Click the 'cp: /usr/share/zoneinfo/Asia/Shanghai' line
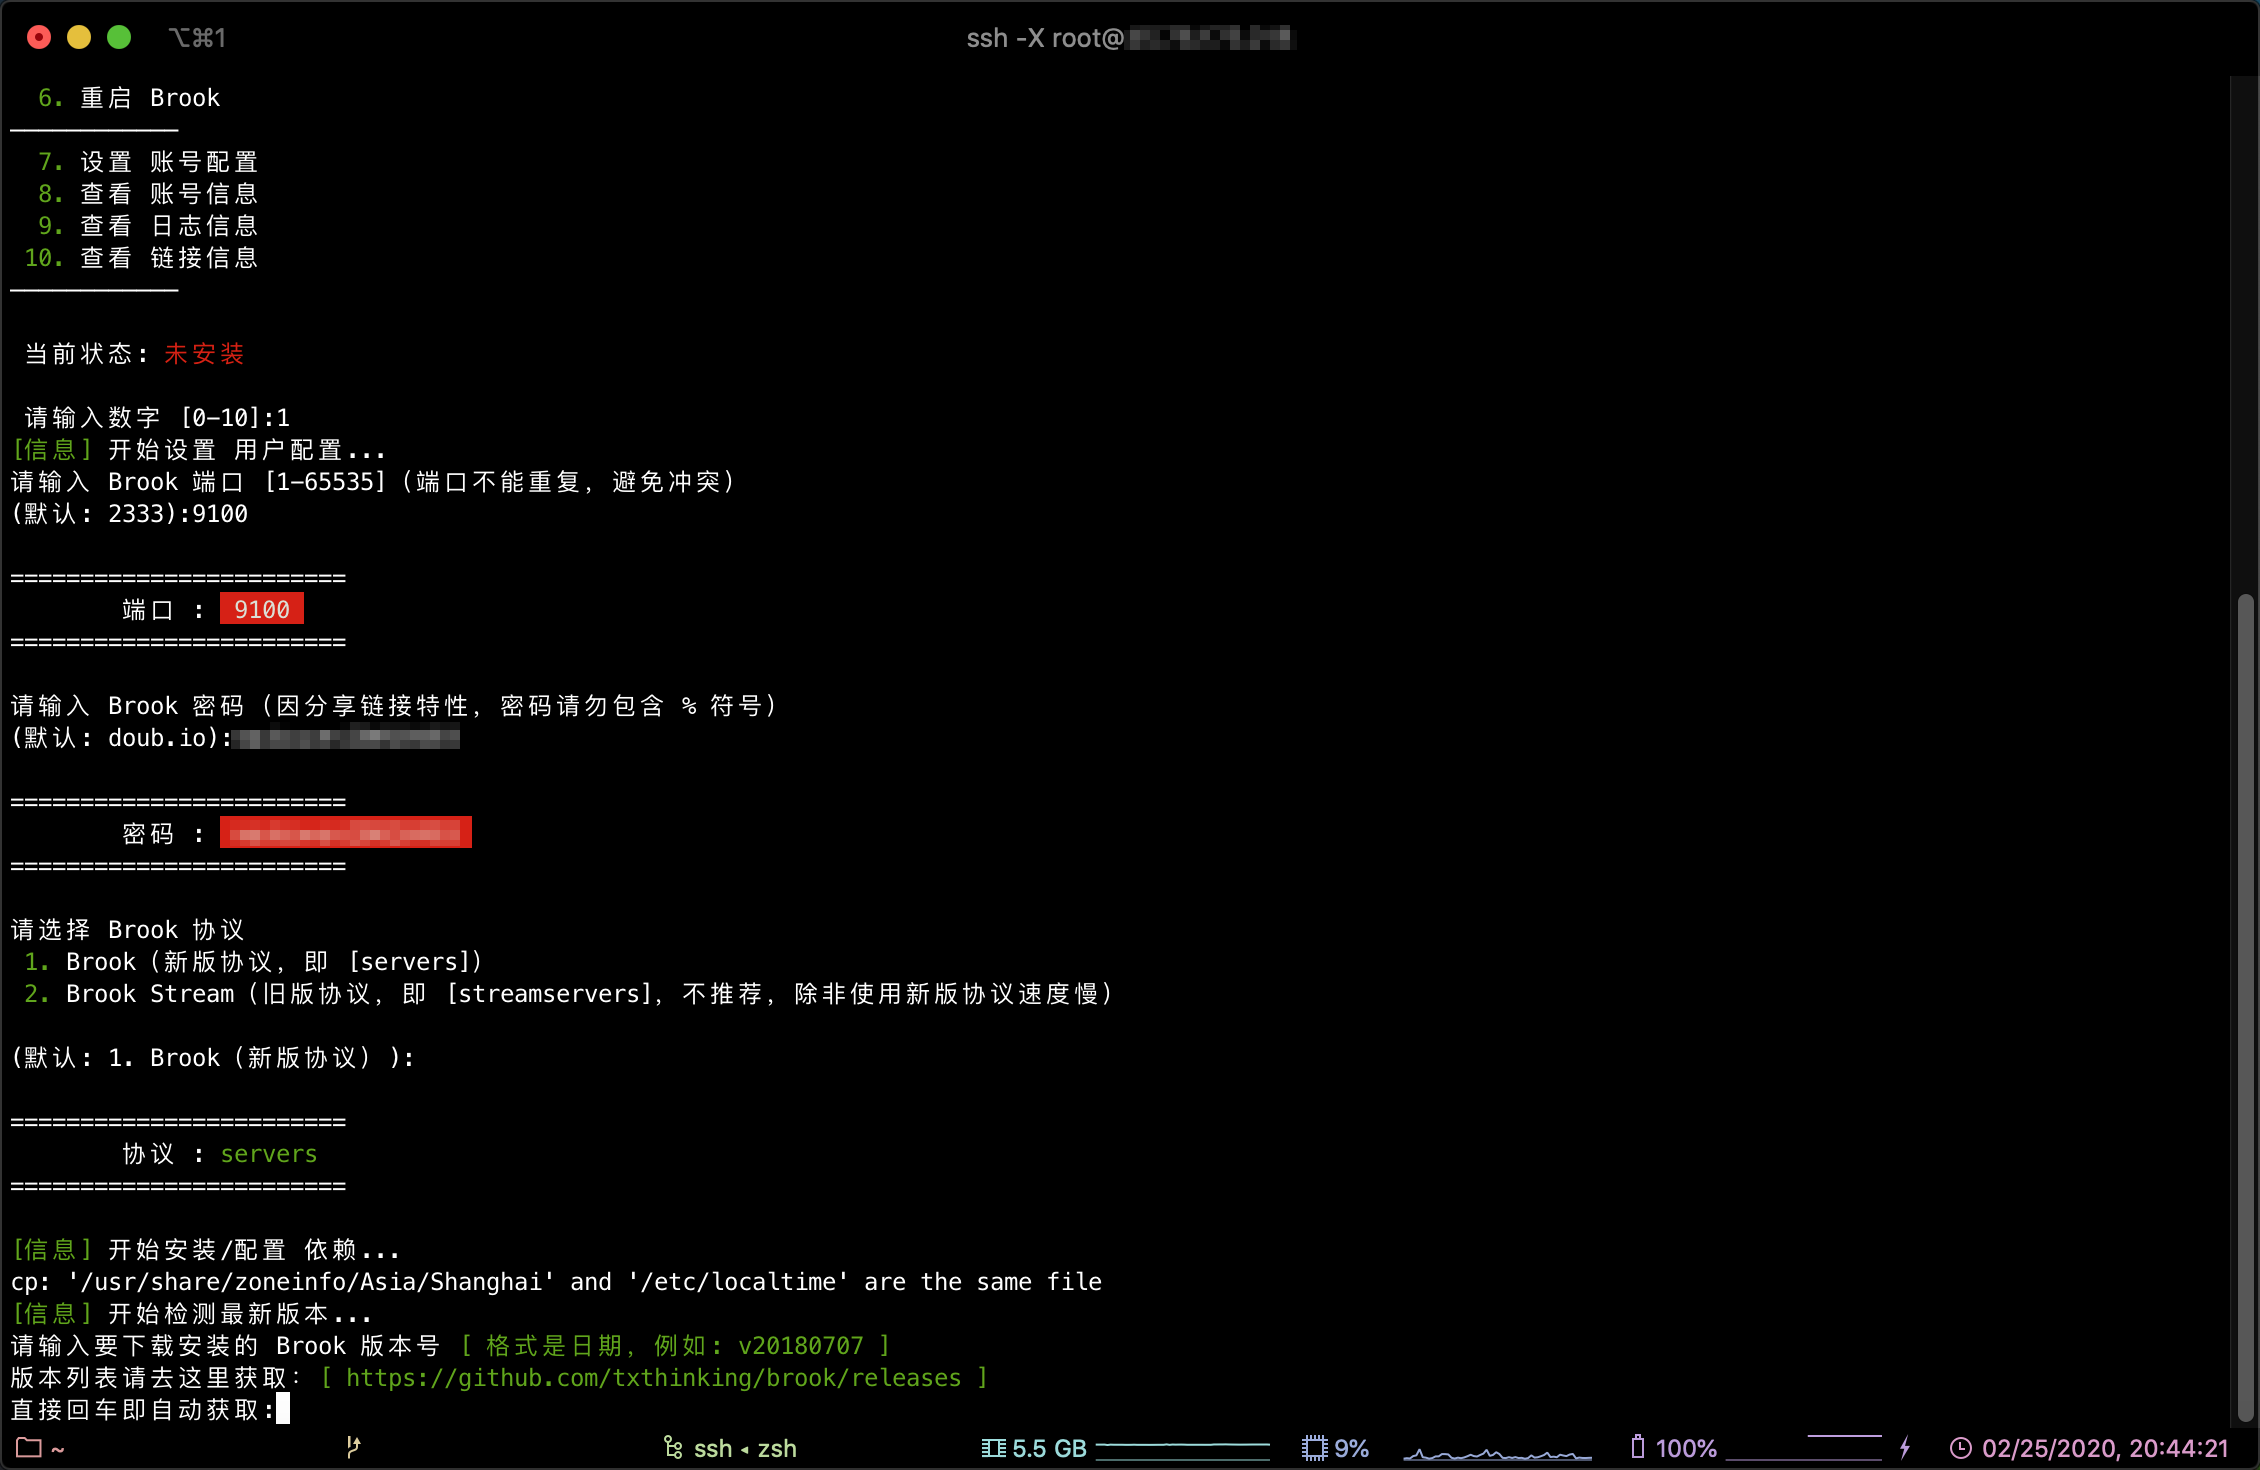Image resolution: width=2260 pixels, height=1470 pixels. (556, 1282)
